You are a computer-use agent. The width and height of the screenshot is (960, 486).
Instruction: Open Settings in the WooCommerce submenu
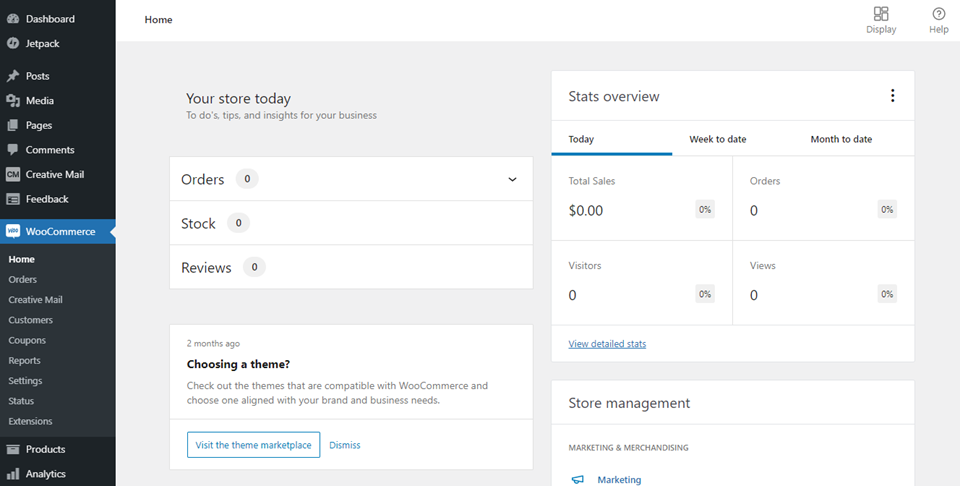(x=25, y=381)
